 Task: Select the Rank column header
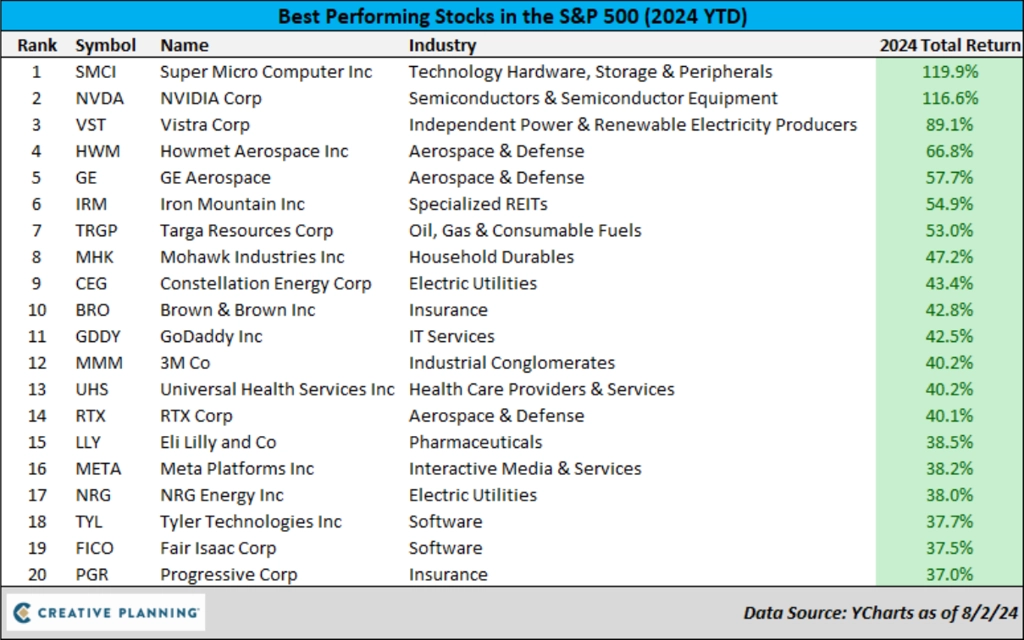coord(37,45)
